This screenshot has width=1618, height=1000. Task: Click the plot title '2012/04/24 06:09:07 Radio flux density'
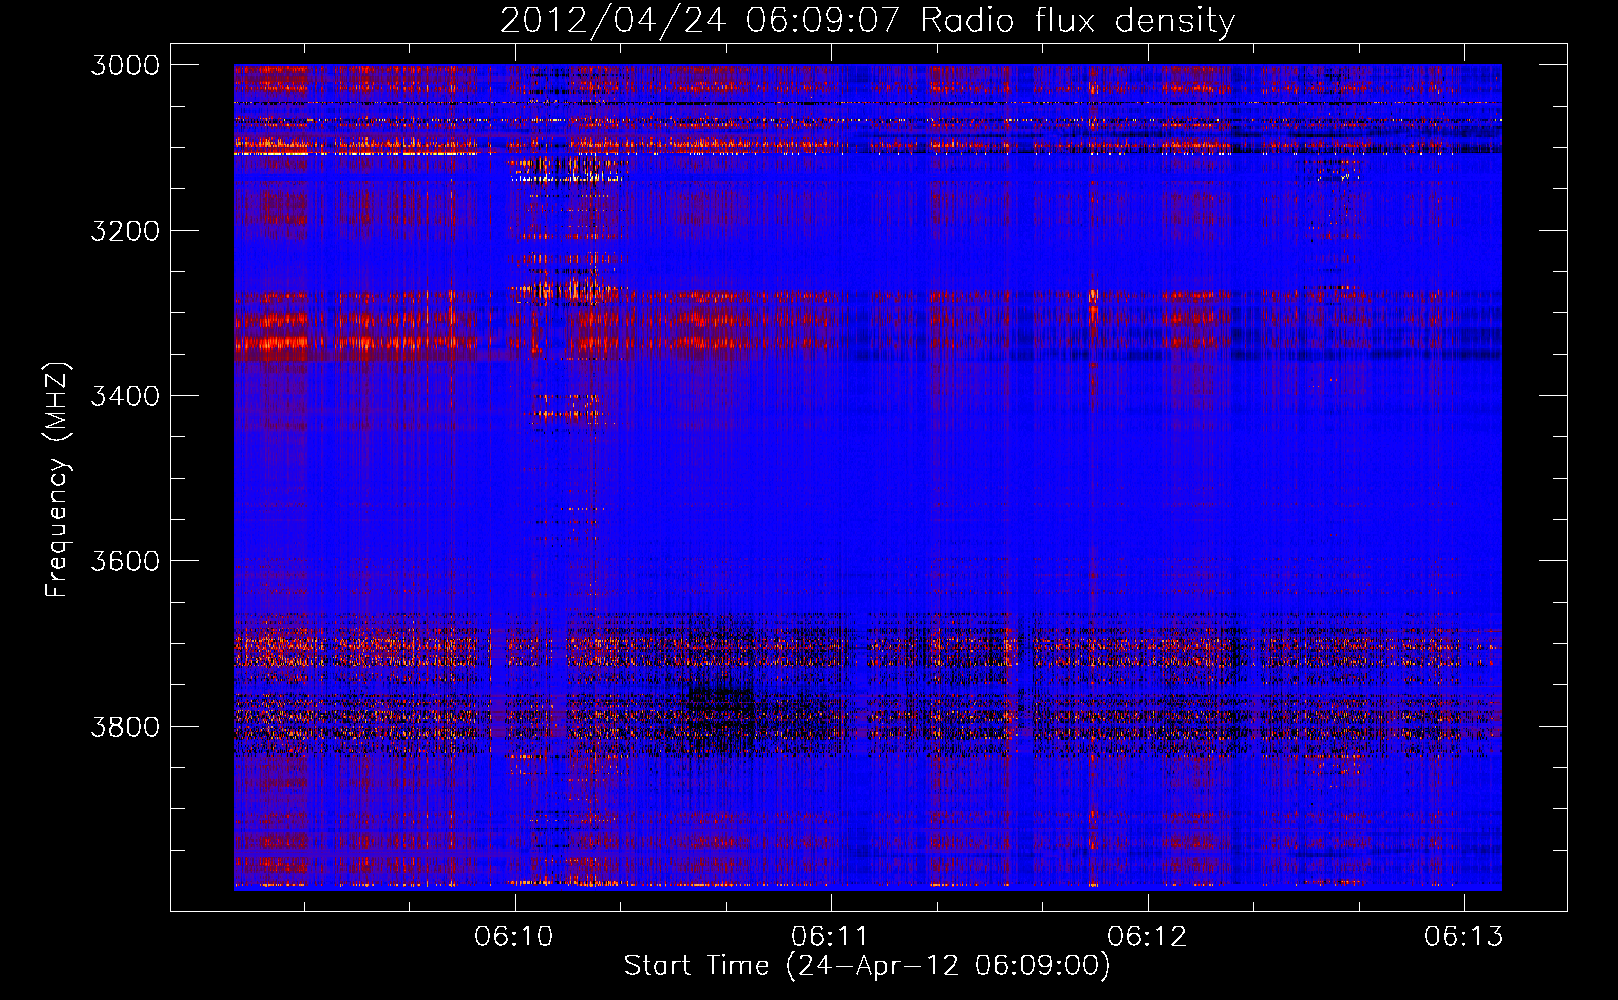[x=867, y=21]
